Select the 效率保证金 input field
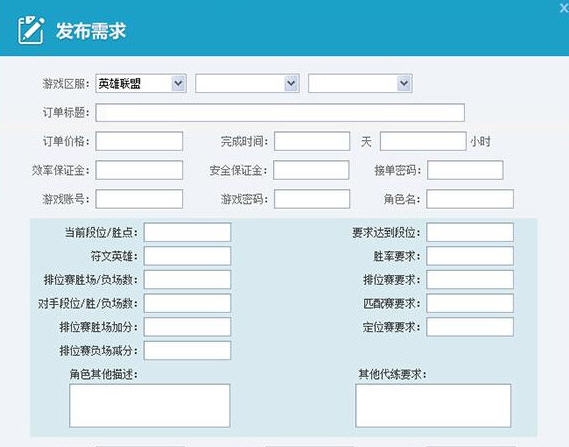This screenshot has width=569, height=447. point(139,170)
